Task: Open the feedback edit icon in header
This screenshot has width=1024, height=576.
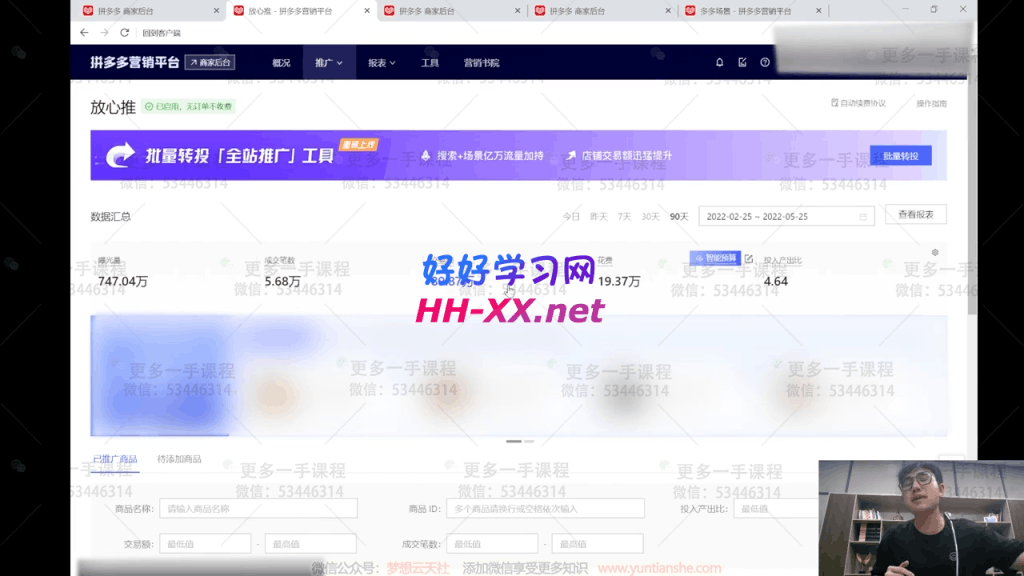Action: pyautogui.click(x=742, y=63)
